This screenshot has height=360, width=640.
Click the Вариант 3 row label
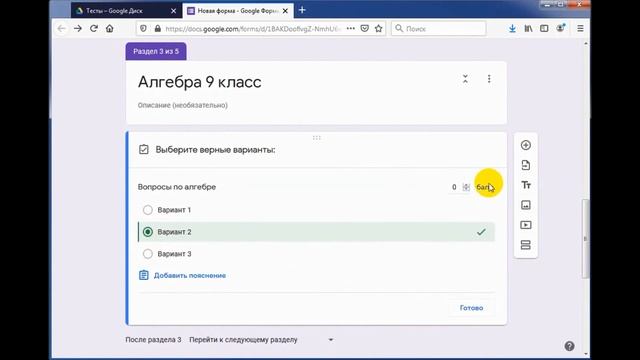pos(174,254)
